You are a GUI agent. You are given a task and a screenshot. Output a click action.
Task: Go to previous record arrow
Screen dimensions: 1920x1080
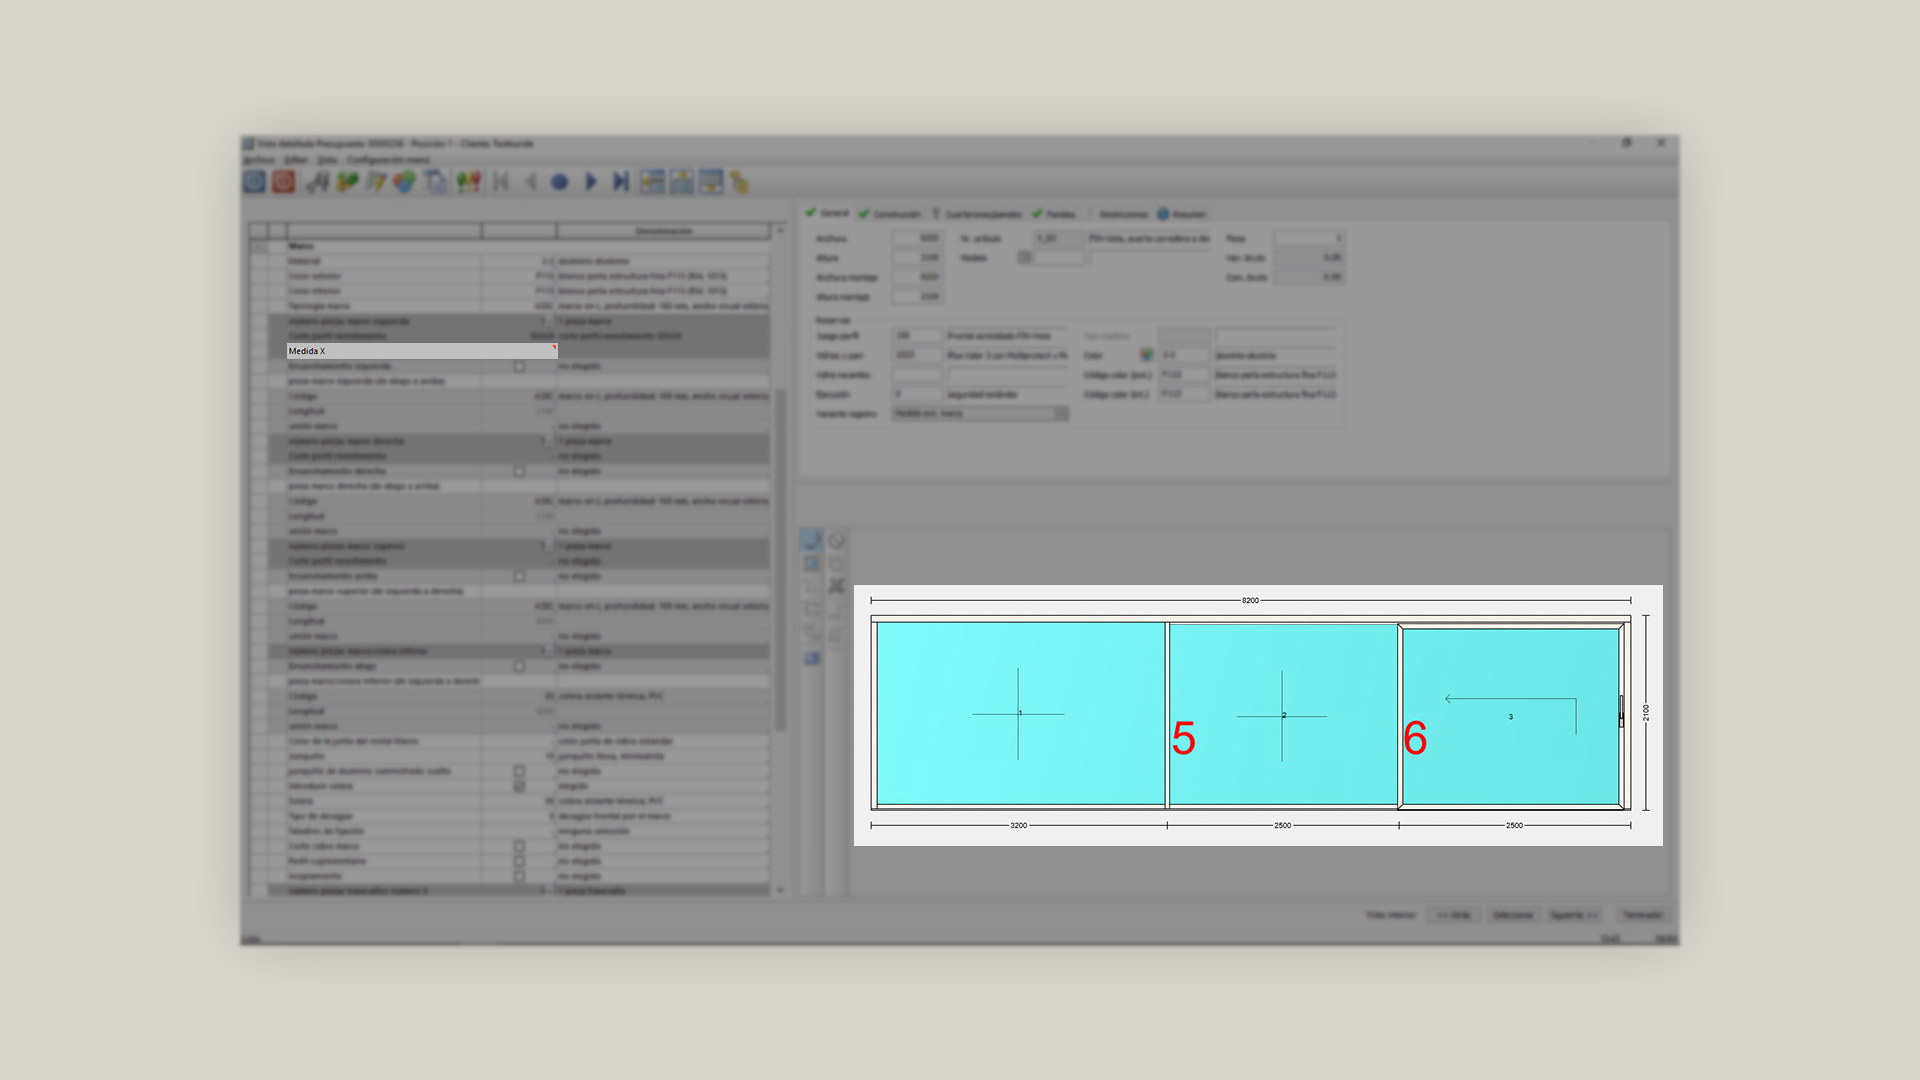click(531, 182)
